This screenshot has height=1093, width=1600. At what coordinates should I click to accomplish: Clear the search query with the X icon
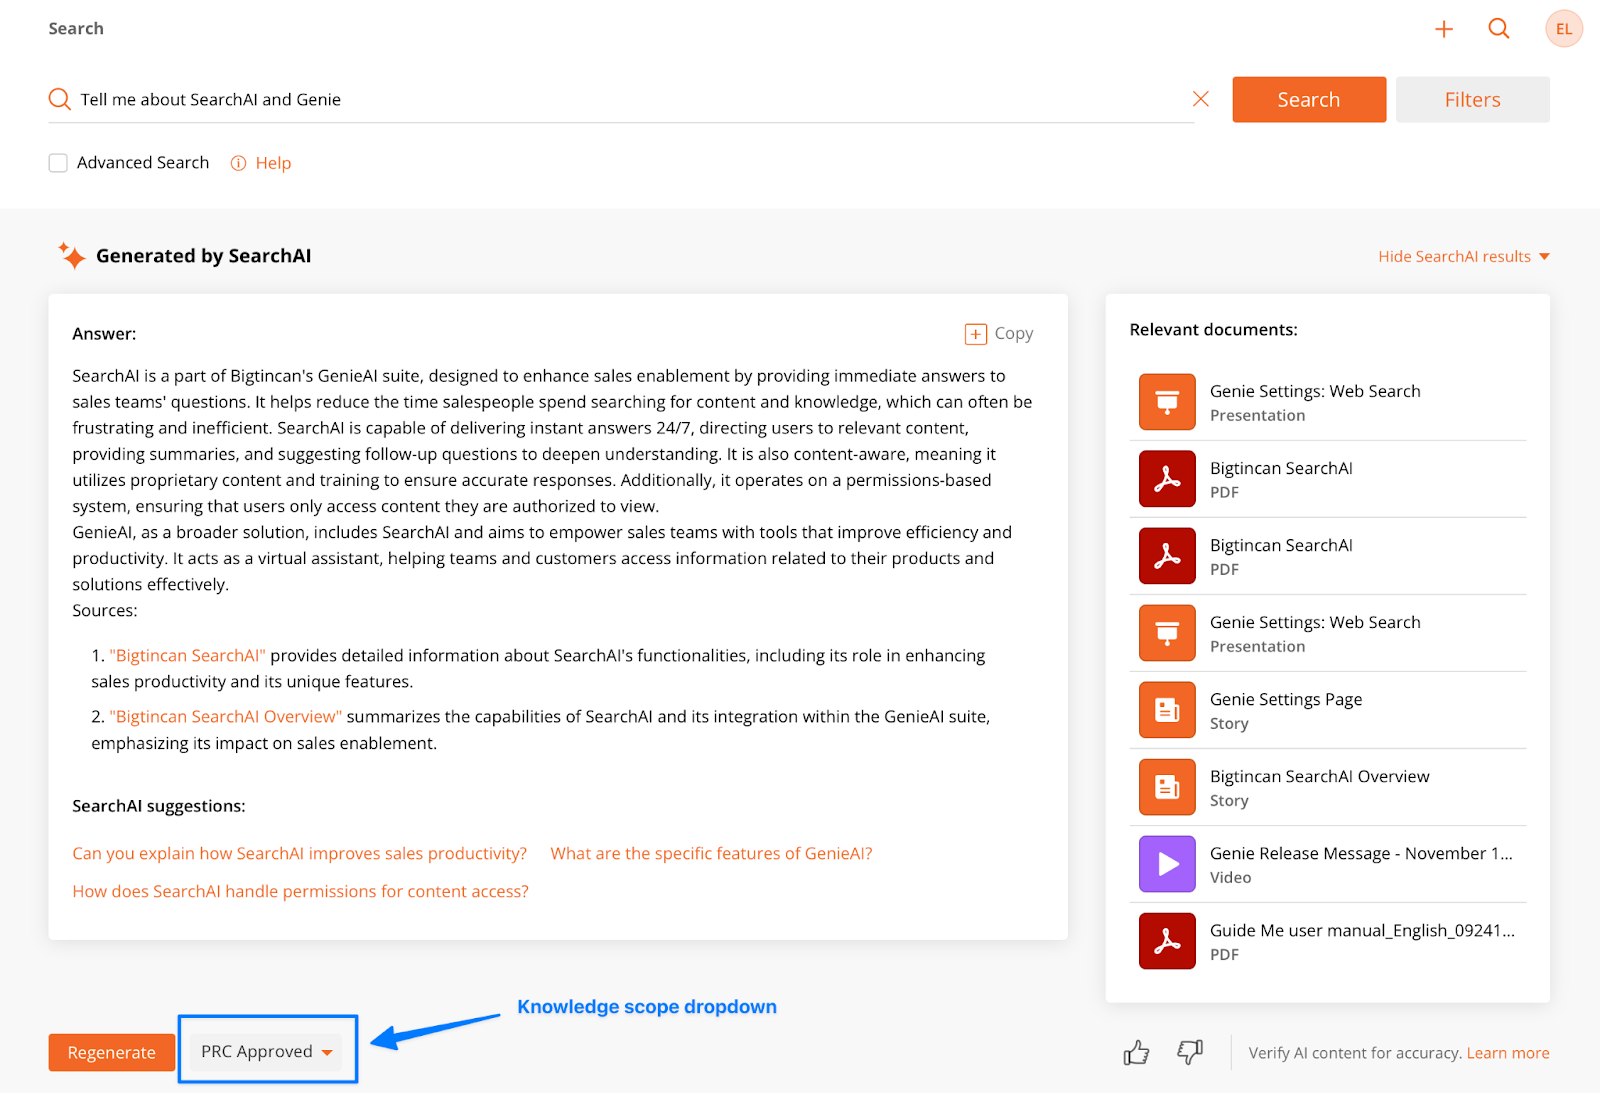[1201, 99]
